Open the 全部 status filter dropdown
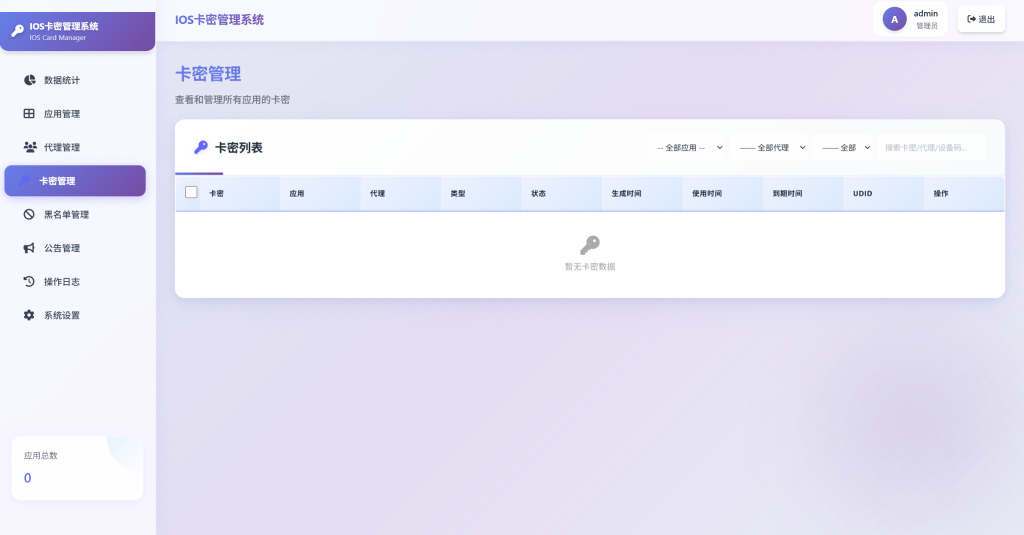This screenshot has width=1024, height=535. [x=844, y=148]
